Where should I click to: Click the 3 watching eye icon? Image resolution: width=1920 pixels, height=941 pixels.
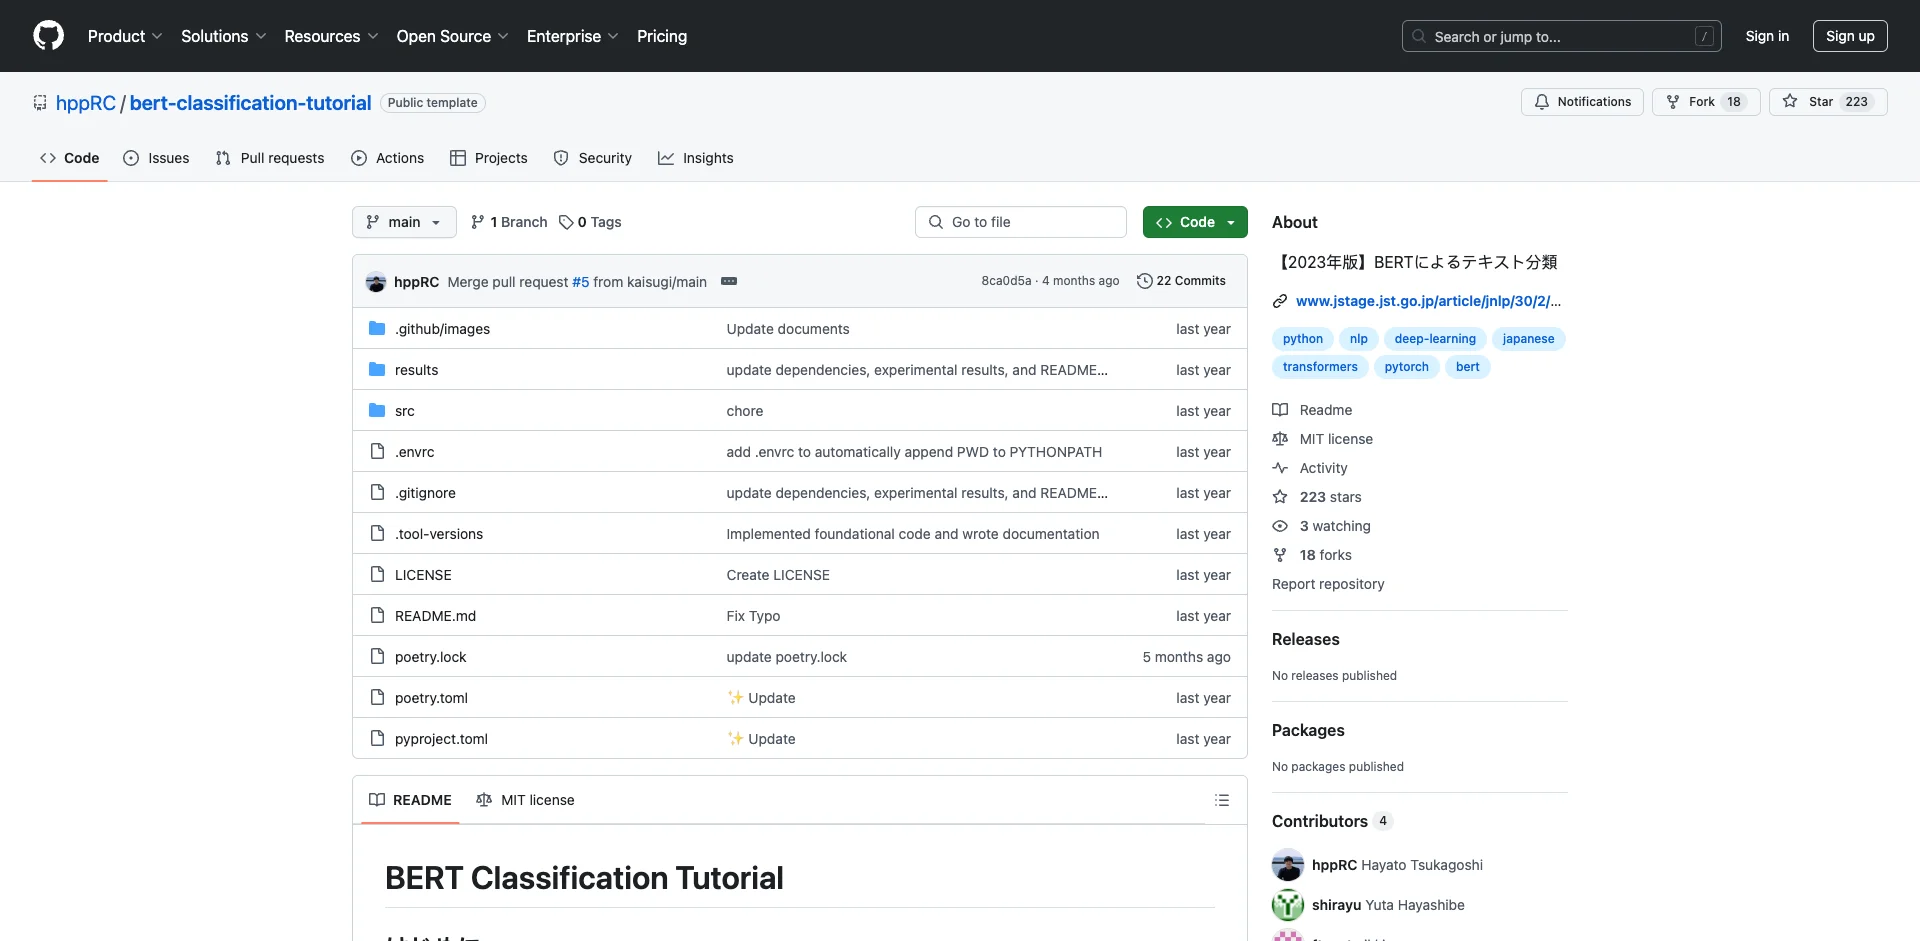click(1280, 526)
